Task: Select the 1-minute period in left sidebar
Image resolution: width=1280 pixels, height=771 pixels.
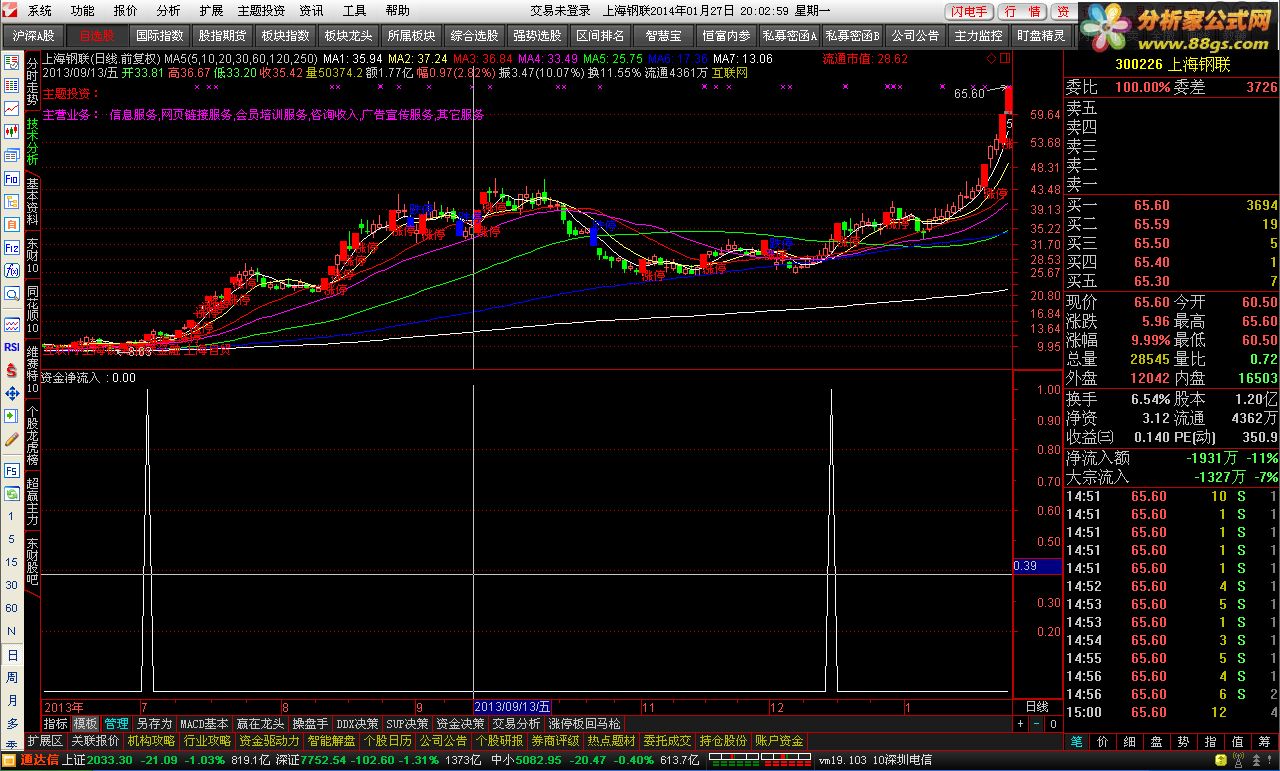Action: tap(12, 517)
